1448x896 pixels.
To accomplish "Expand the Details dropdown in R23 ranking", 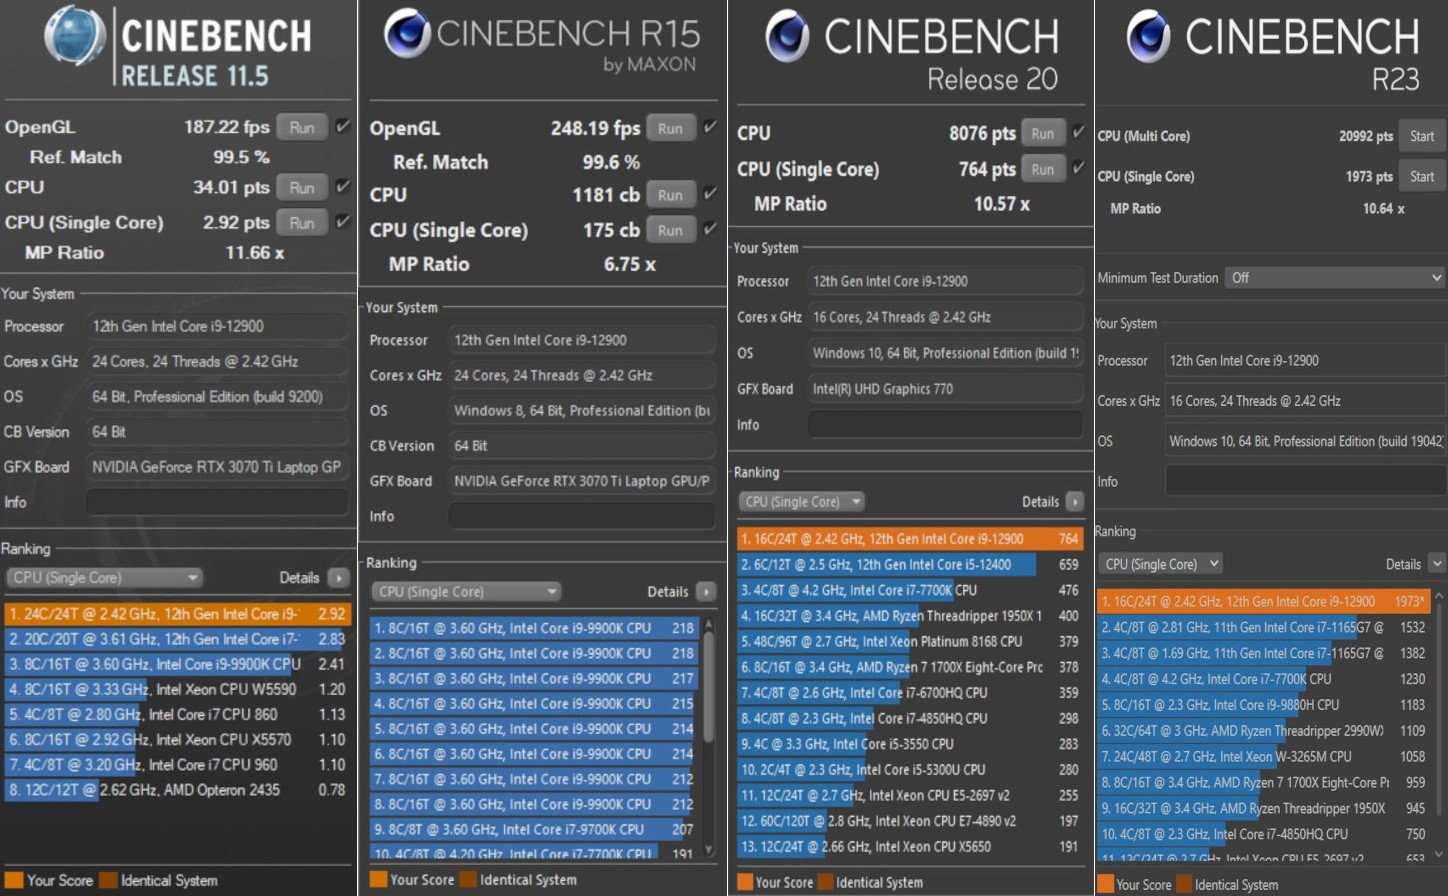I will [x=1436, y=564].
